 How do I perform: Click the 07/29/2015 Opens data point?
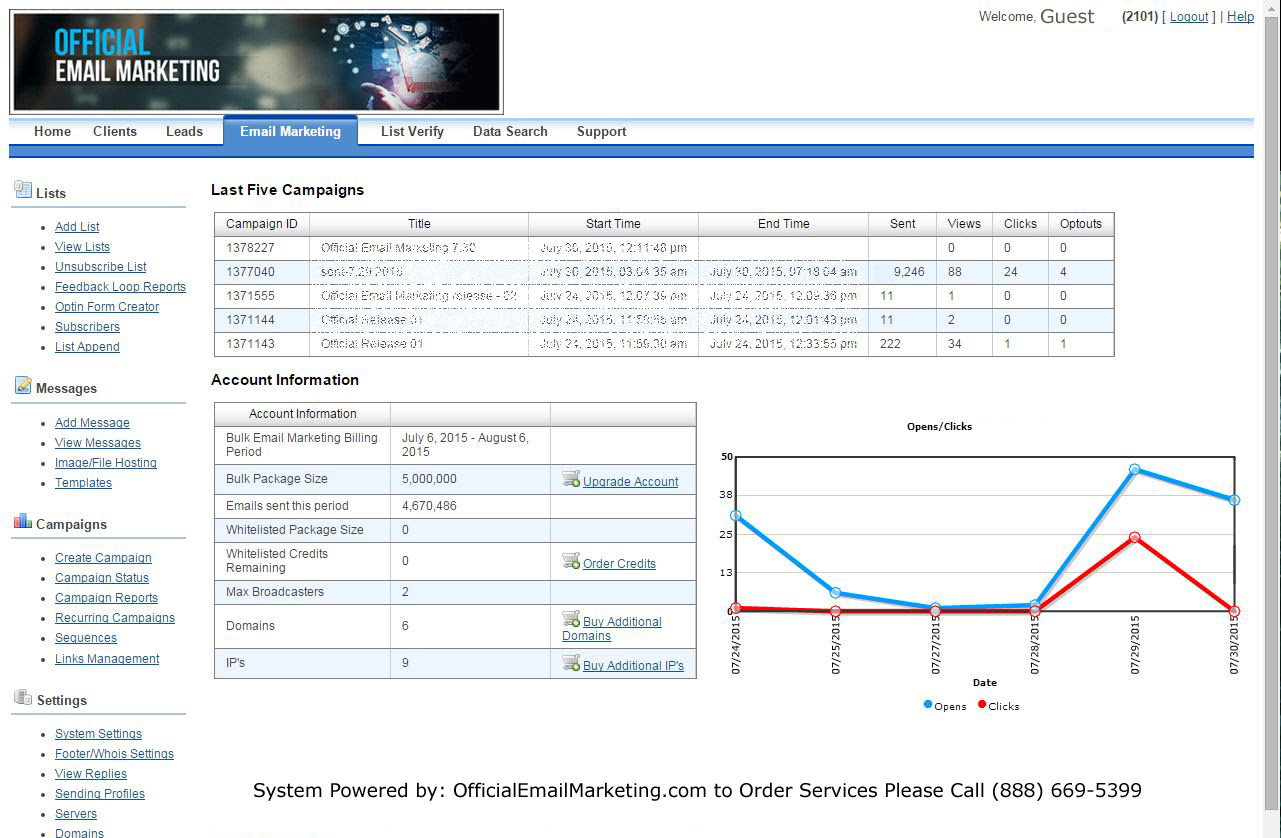(x=1134, y=469)
